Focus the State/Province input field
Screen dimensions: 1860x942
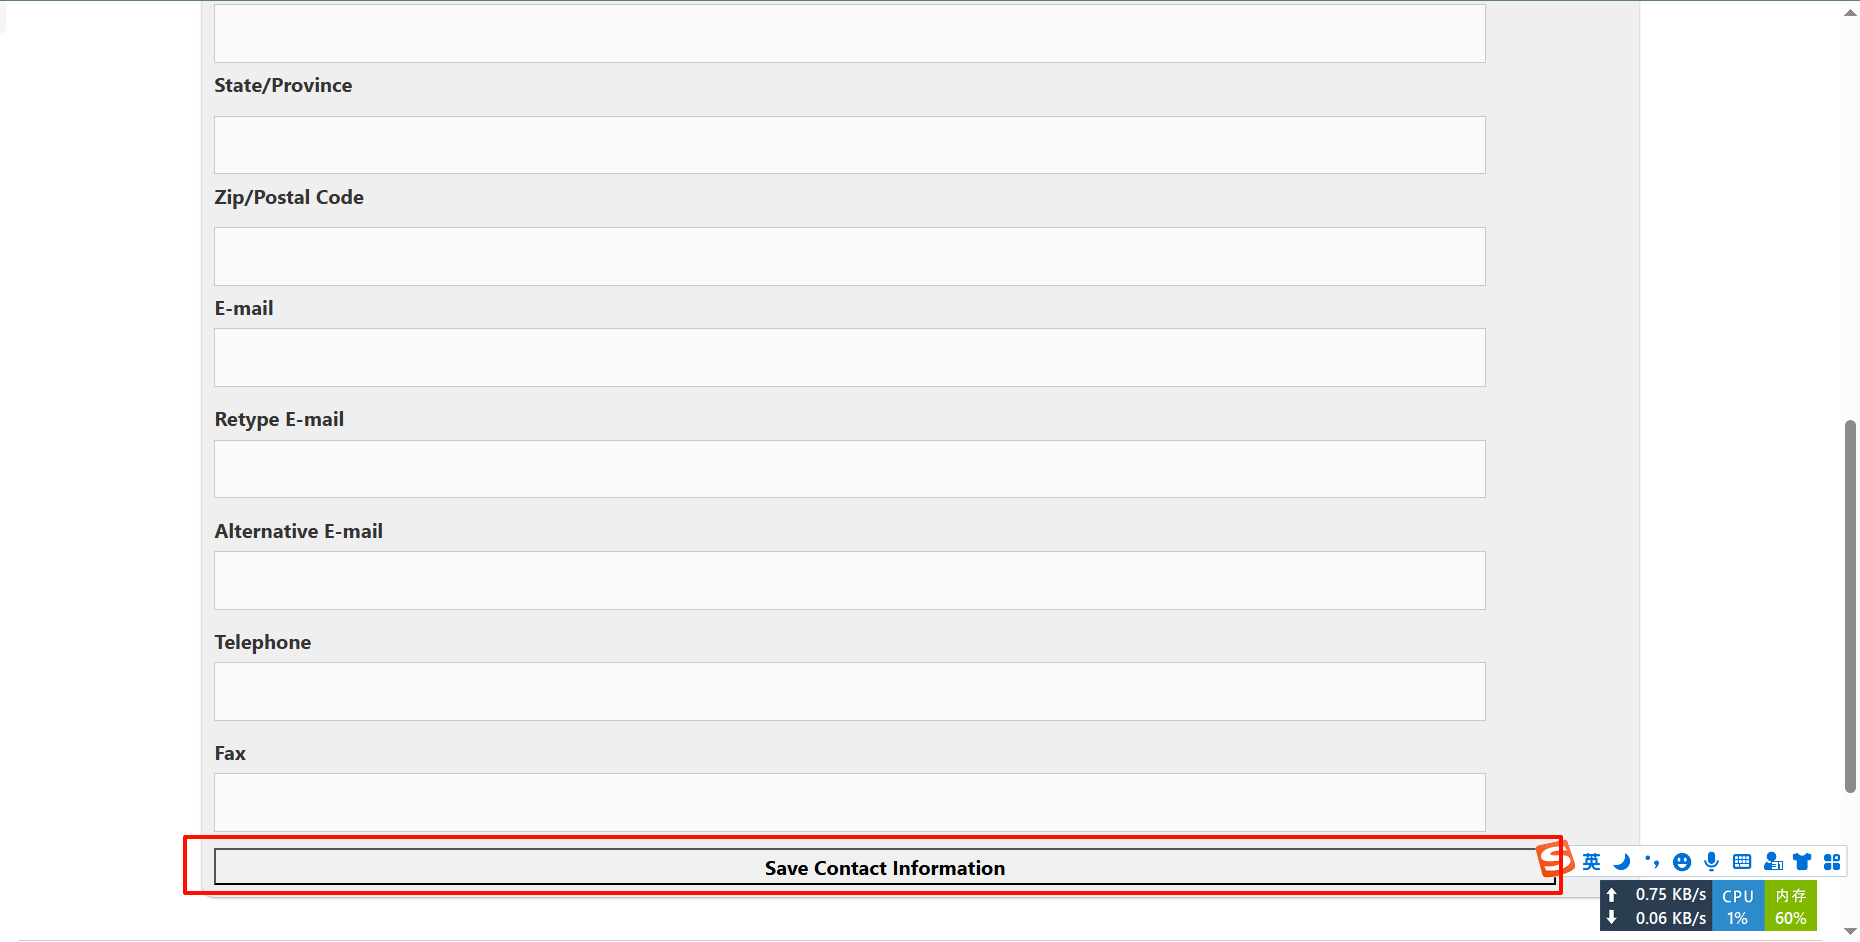(x=850, y=145)
